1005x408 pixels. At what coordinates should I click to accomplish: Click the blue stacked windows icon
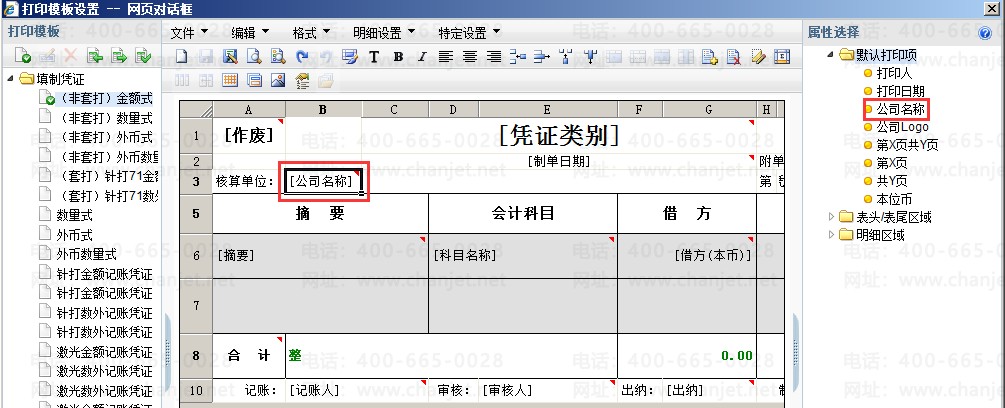click(254, 81)
